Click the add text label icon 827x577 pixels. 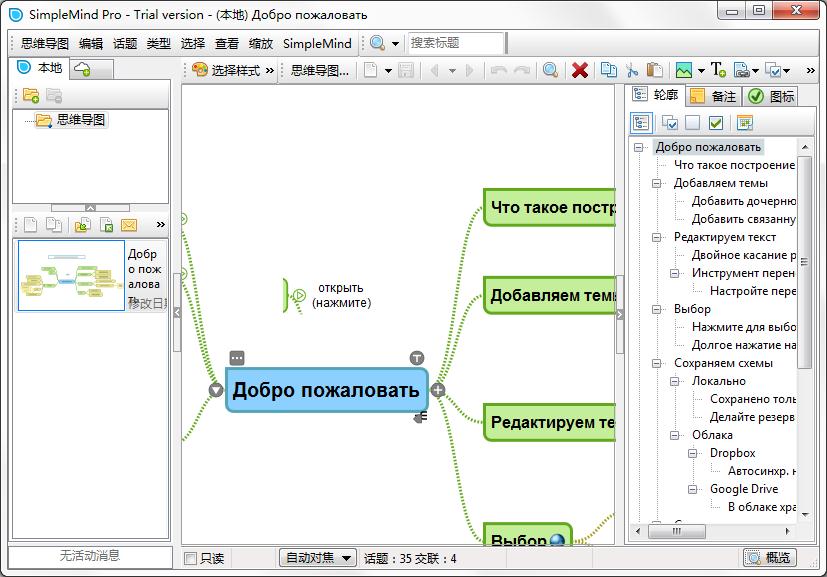(x=718, y=70)
